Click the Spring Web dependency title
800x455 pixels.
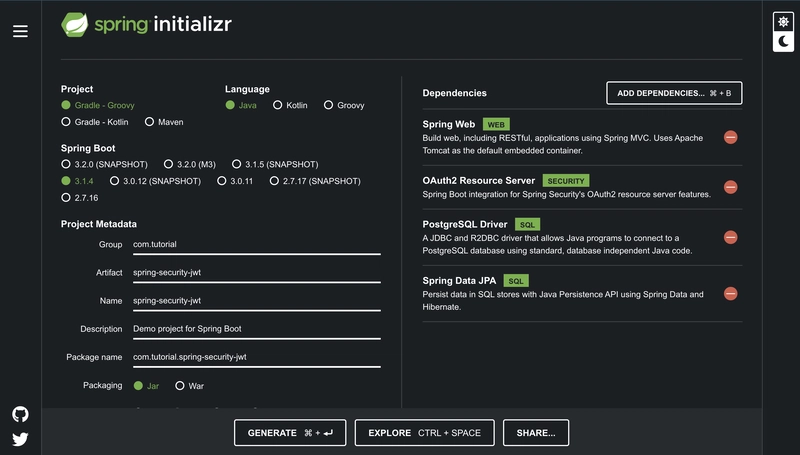(x=448, y=124)
